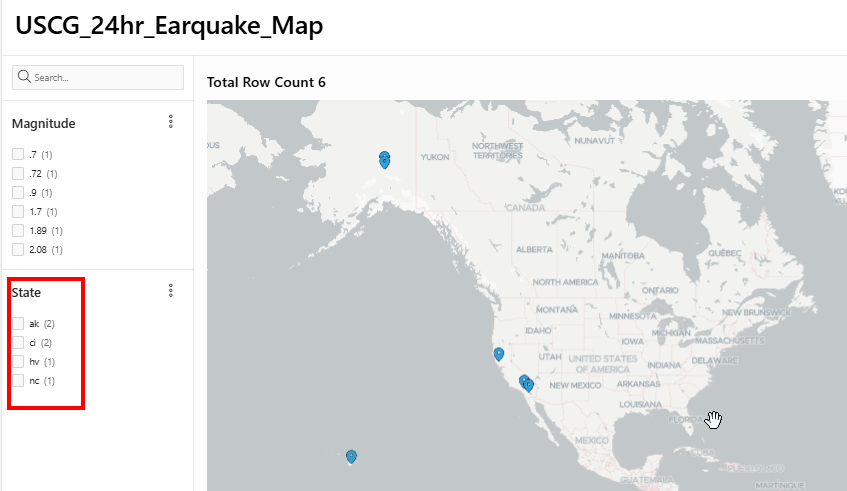Click the NUNAVUT label on the map
Screen dimensions: 847x491
click(x=594, y=140)
